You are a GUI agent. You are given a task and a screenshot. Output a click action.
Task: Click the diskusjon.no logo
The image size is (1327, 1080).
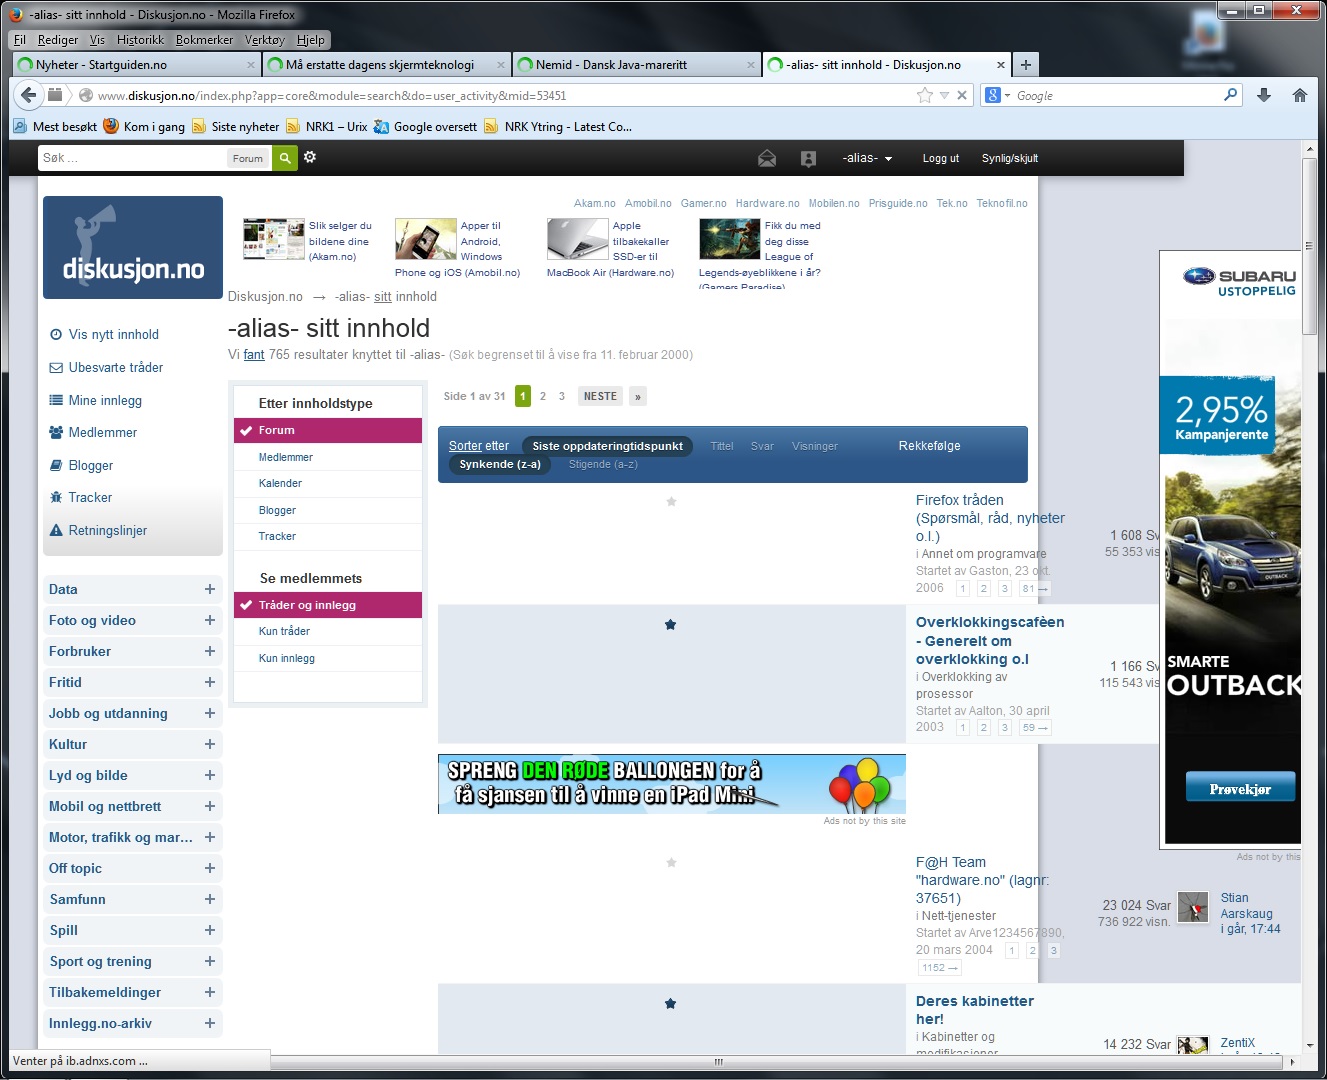(x=133, y=247)
